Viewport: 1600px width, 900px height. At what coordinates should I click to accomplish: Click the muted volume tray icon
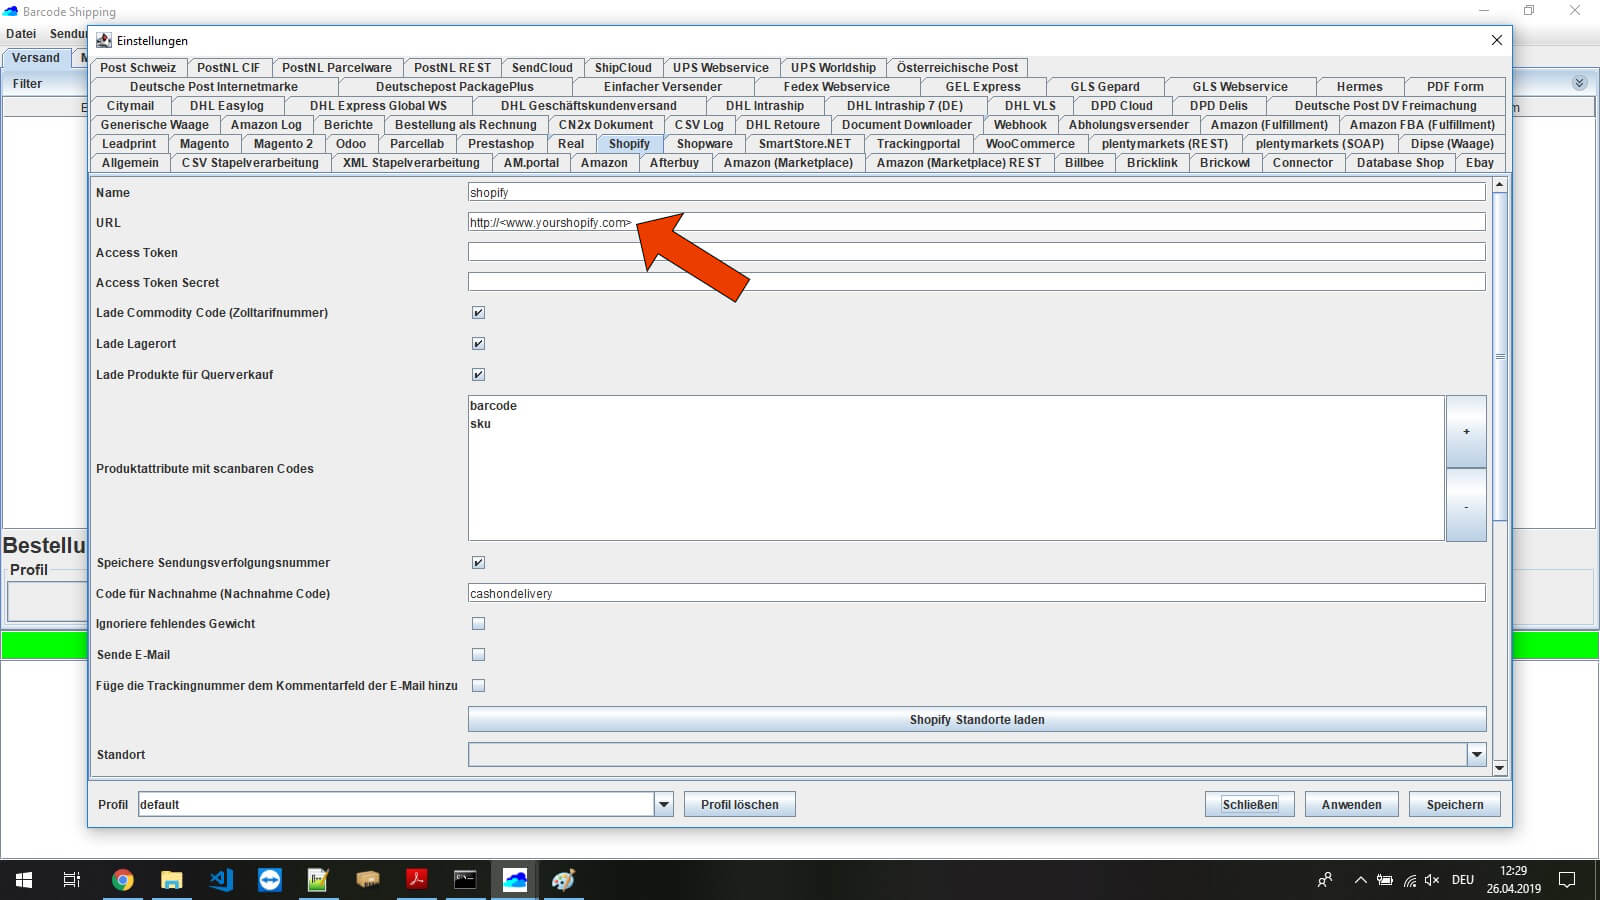coord(1432,880)
